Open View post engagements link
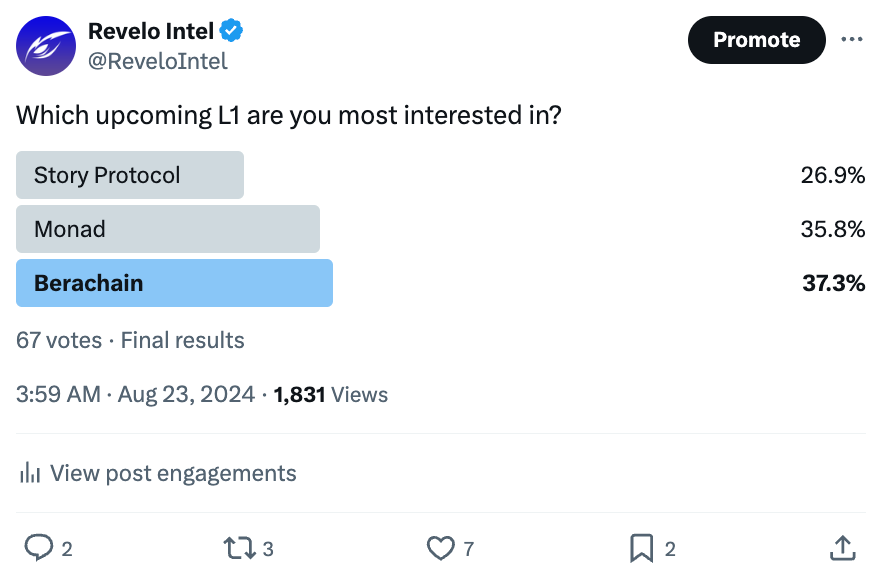 [x=173, y=473]
